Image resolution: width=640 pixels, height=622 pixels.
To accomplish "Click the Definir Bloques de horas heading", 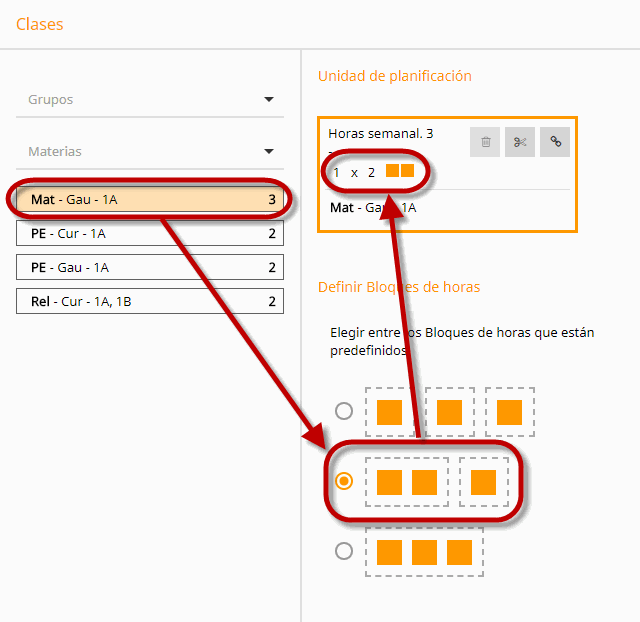I will coord(399,287).
